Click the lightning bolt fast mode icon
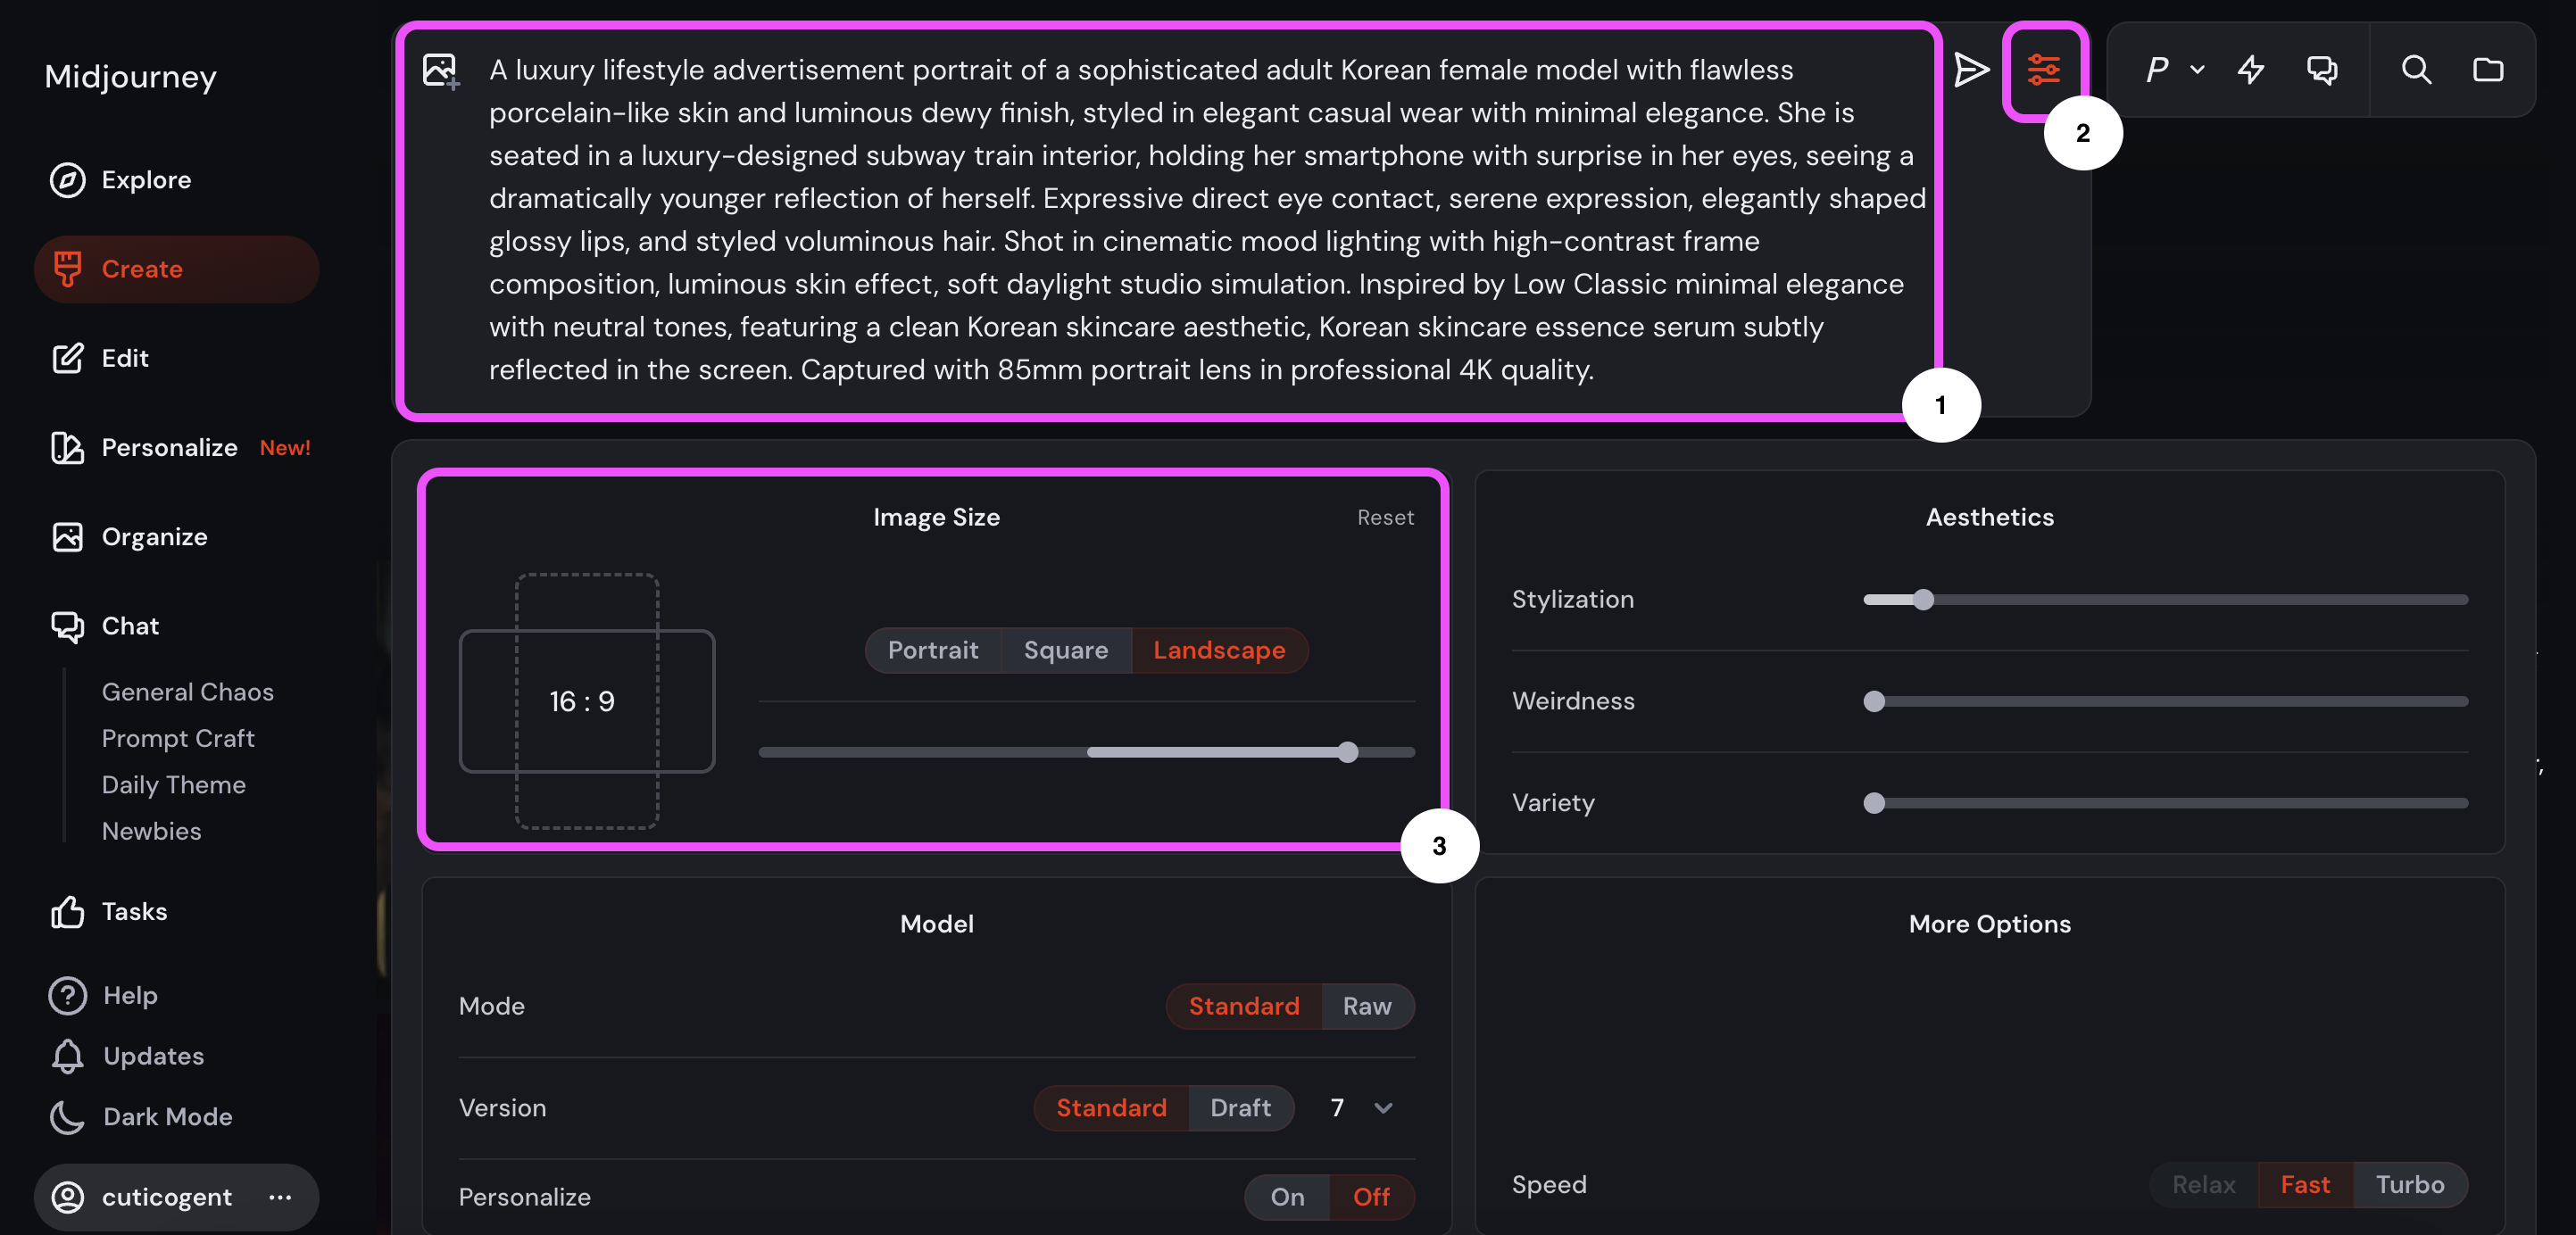 [x=2251, y=70]
